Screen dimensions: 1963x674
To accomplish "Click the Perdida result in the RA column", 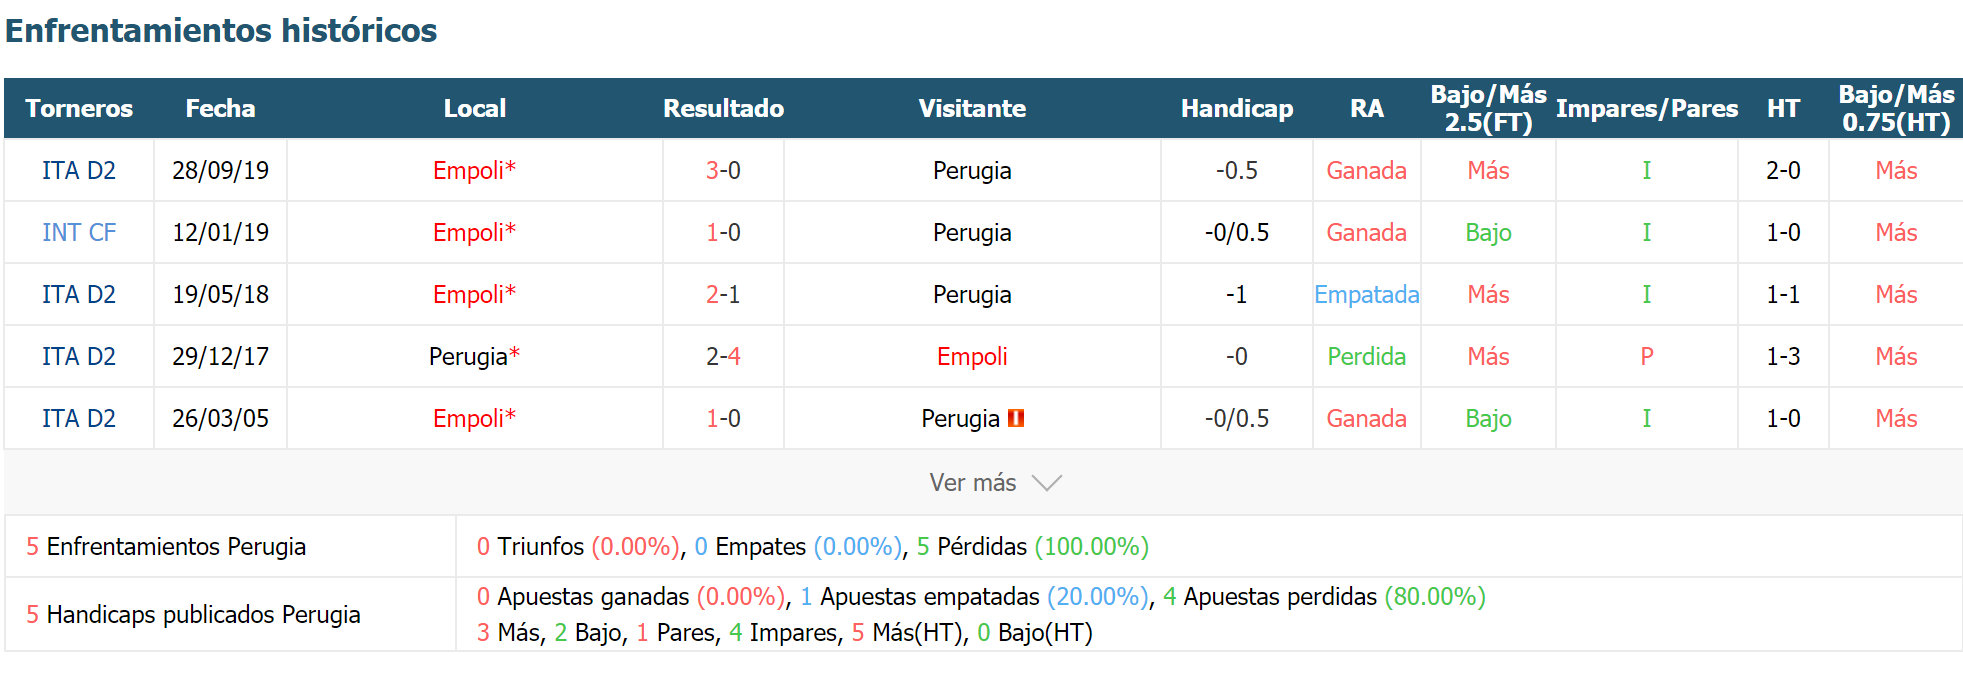I will point(1367,356).
